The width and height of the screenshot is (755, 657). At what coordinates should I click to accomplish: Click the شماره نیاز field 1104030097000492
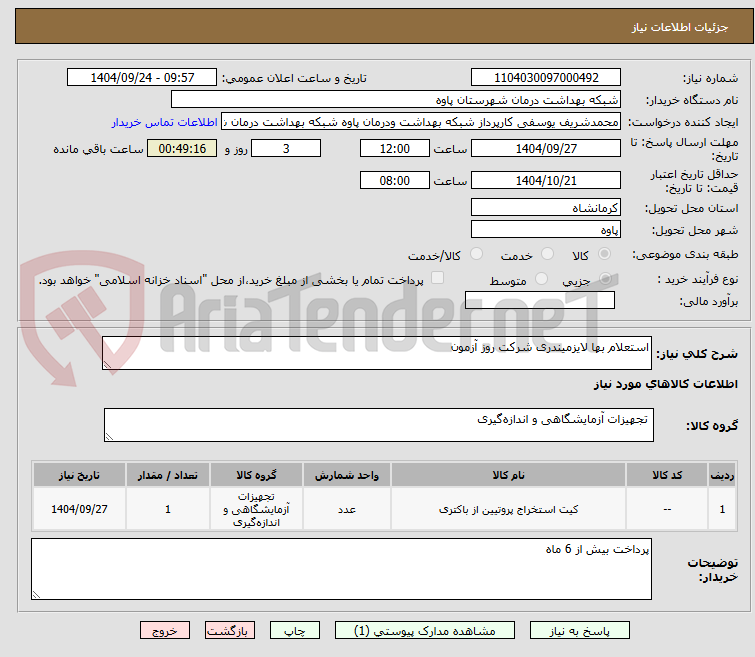click(546, 78)
